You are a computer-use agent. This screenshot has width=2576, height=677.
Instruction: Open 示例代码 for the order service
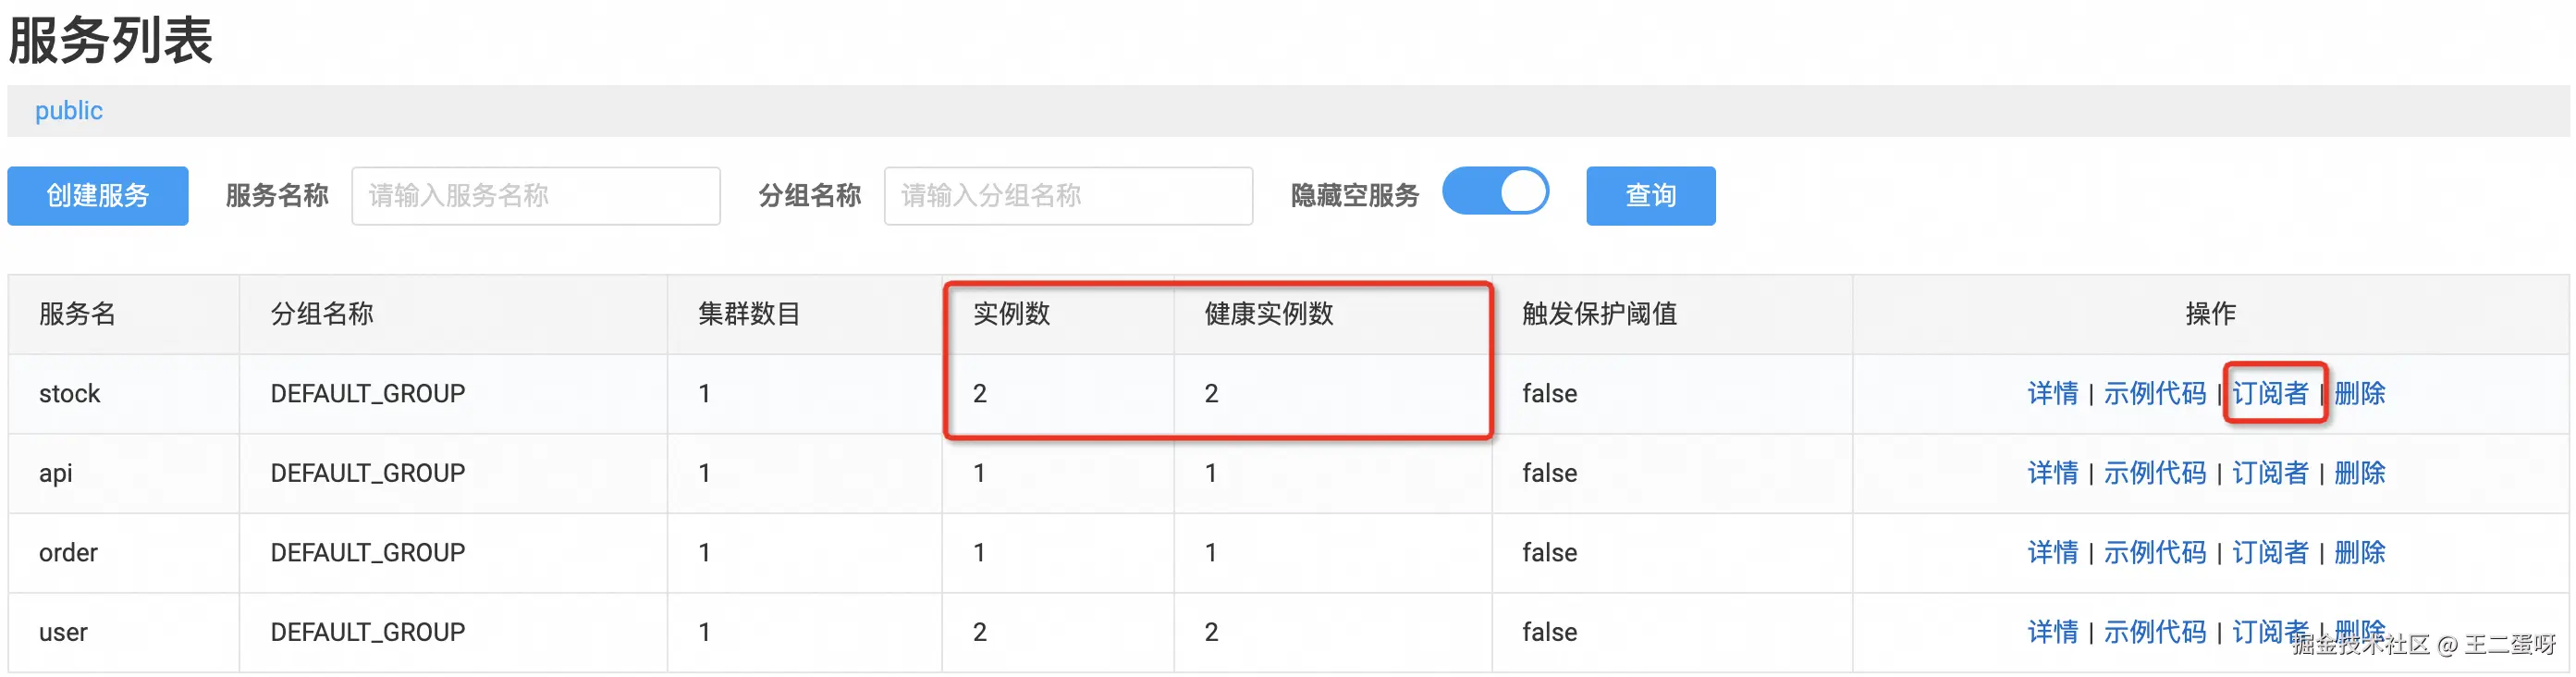click(x=2153, y=552)
